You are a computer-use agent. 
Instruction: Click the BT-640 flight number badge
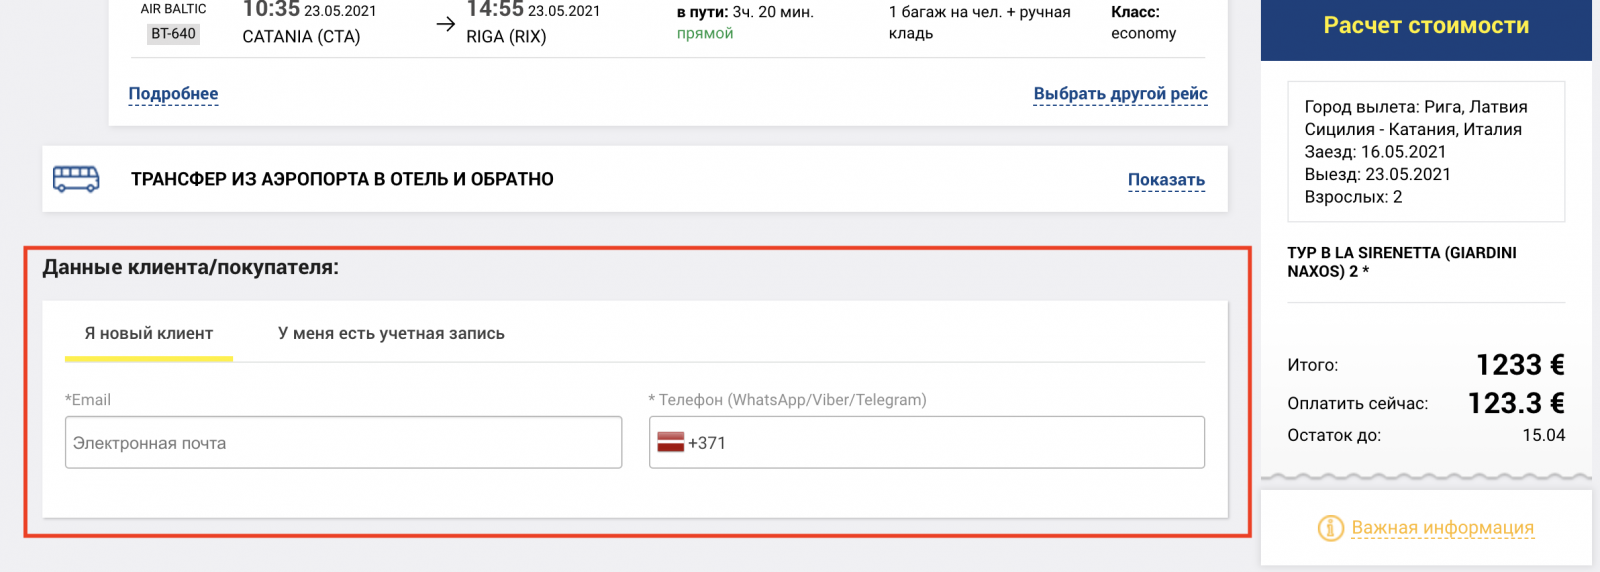click(x=173, y=34)
